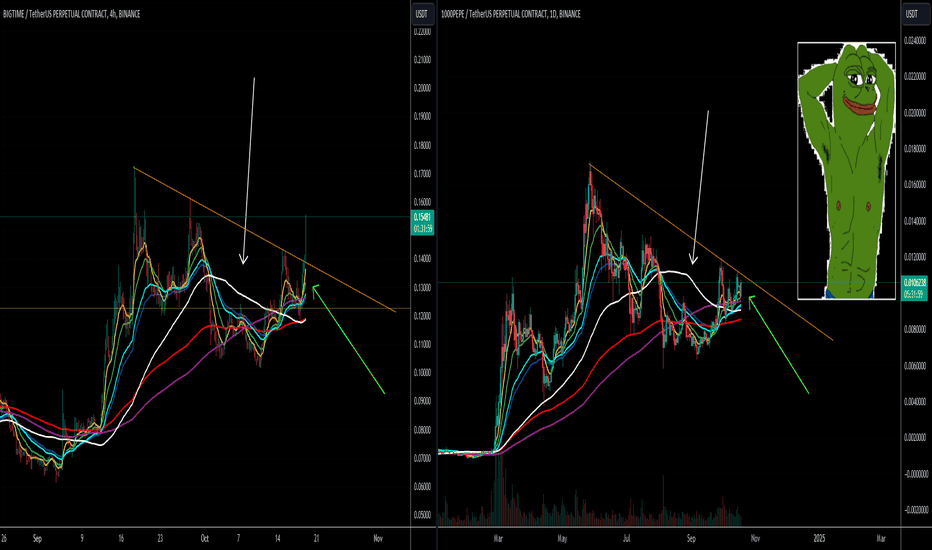Click 0.012000 on 1000PEPE price axis

point(915,257)
